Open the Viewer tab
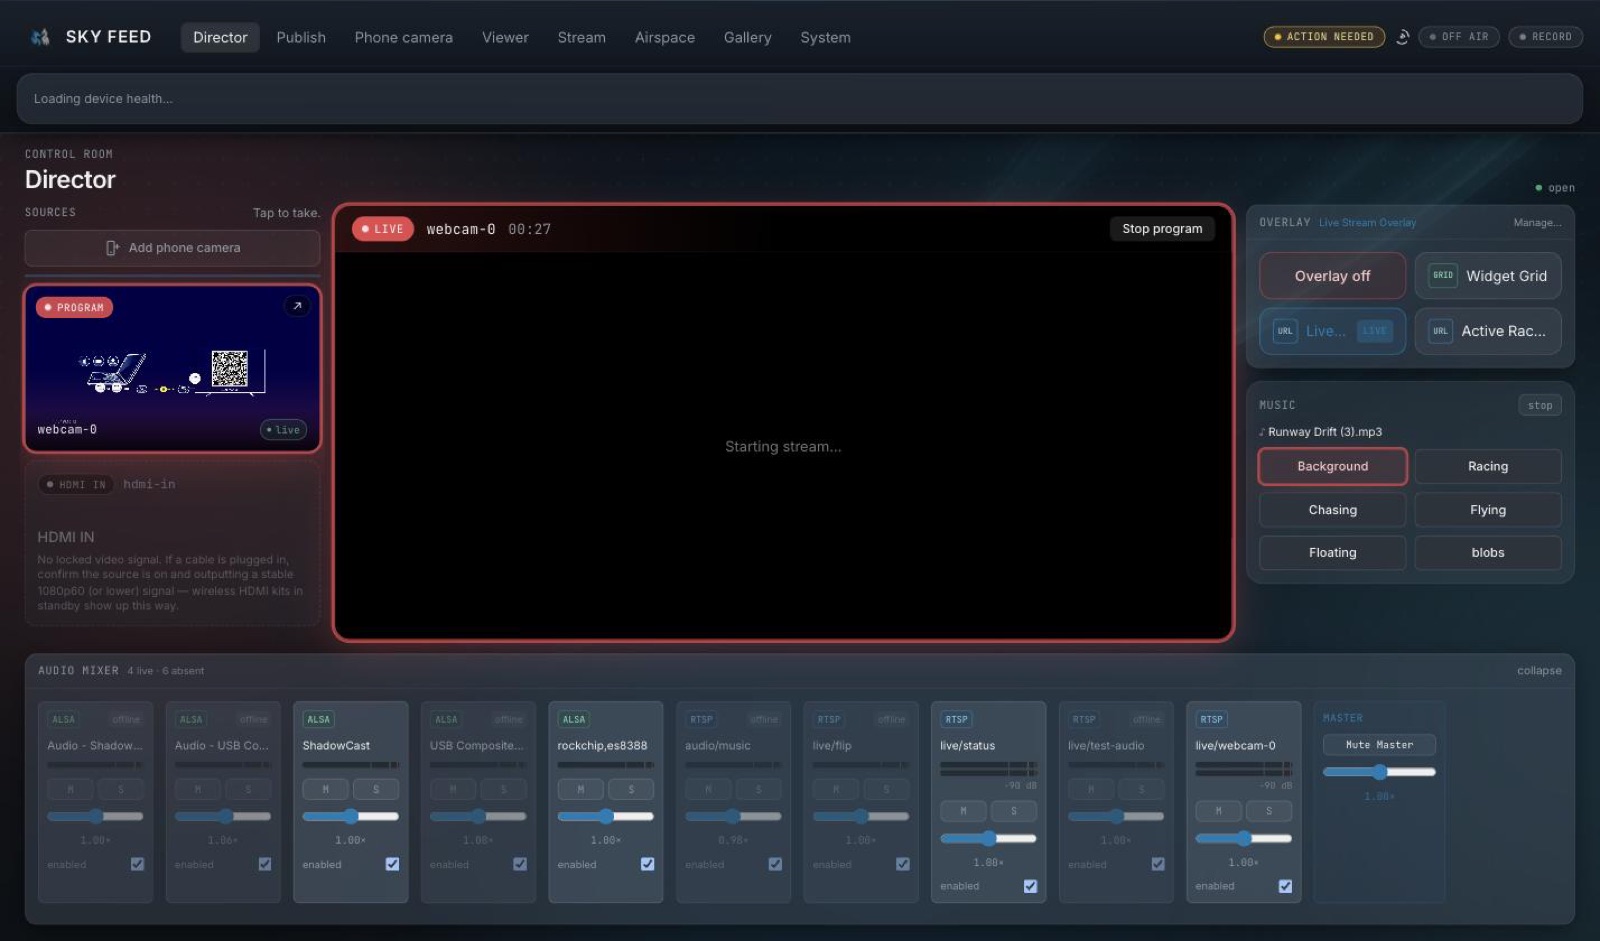This screenshot has height=941, width=1600. [505, 37]
